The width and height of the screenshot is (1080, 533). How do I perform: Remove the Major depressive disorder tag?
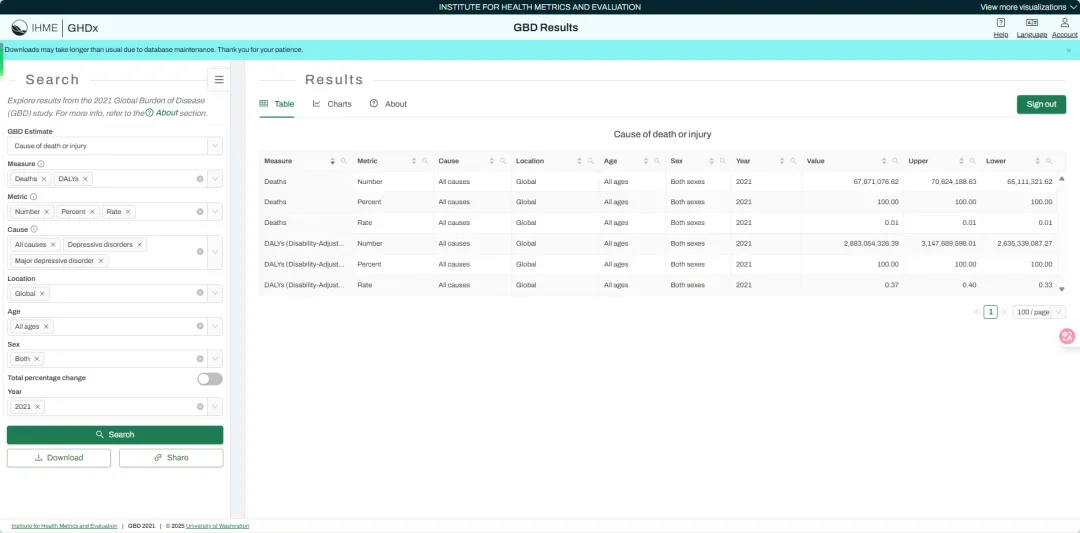101,261
